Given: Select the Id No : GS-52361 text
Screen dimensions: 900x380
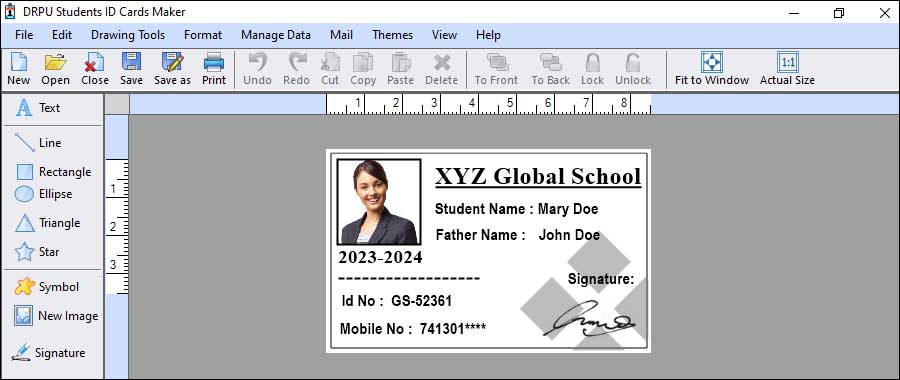Looking at the screenshot, I should 397,301.
